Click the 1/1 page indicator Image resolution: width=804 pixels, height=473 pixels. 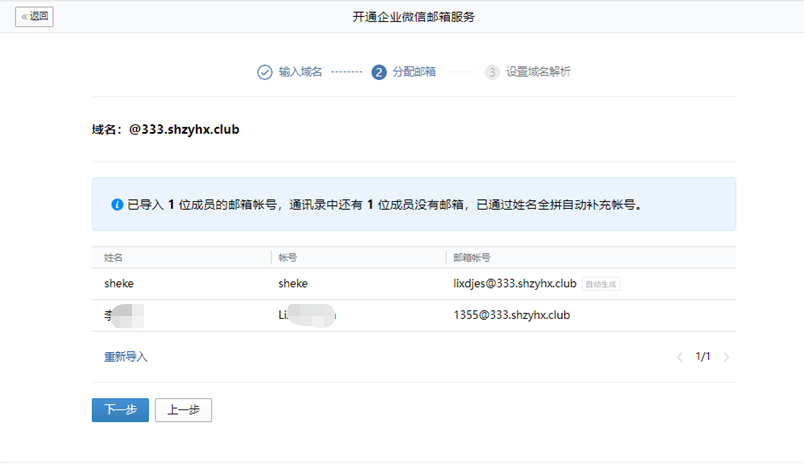[x=703, y=357]
